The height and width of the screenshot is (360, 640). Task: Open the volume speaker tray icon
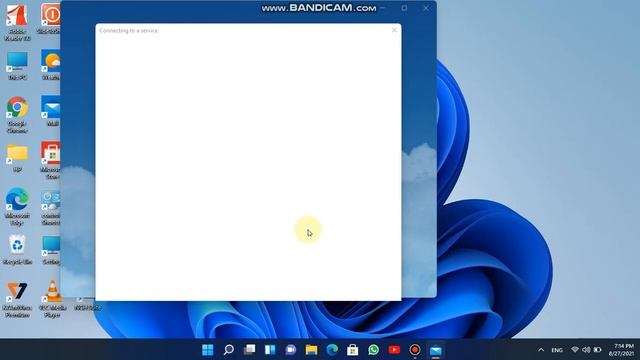[586, 350]
